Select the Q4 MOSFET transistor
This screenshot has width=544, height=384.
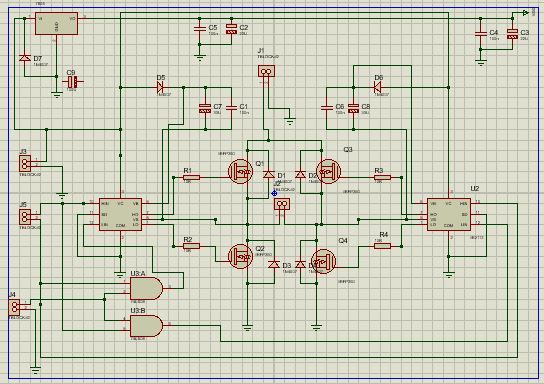coord(323,262)
